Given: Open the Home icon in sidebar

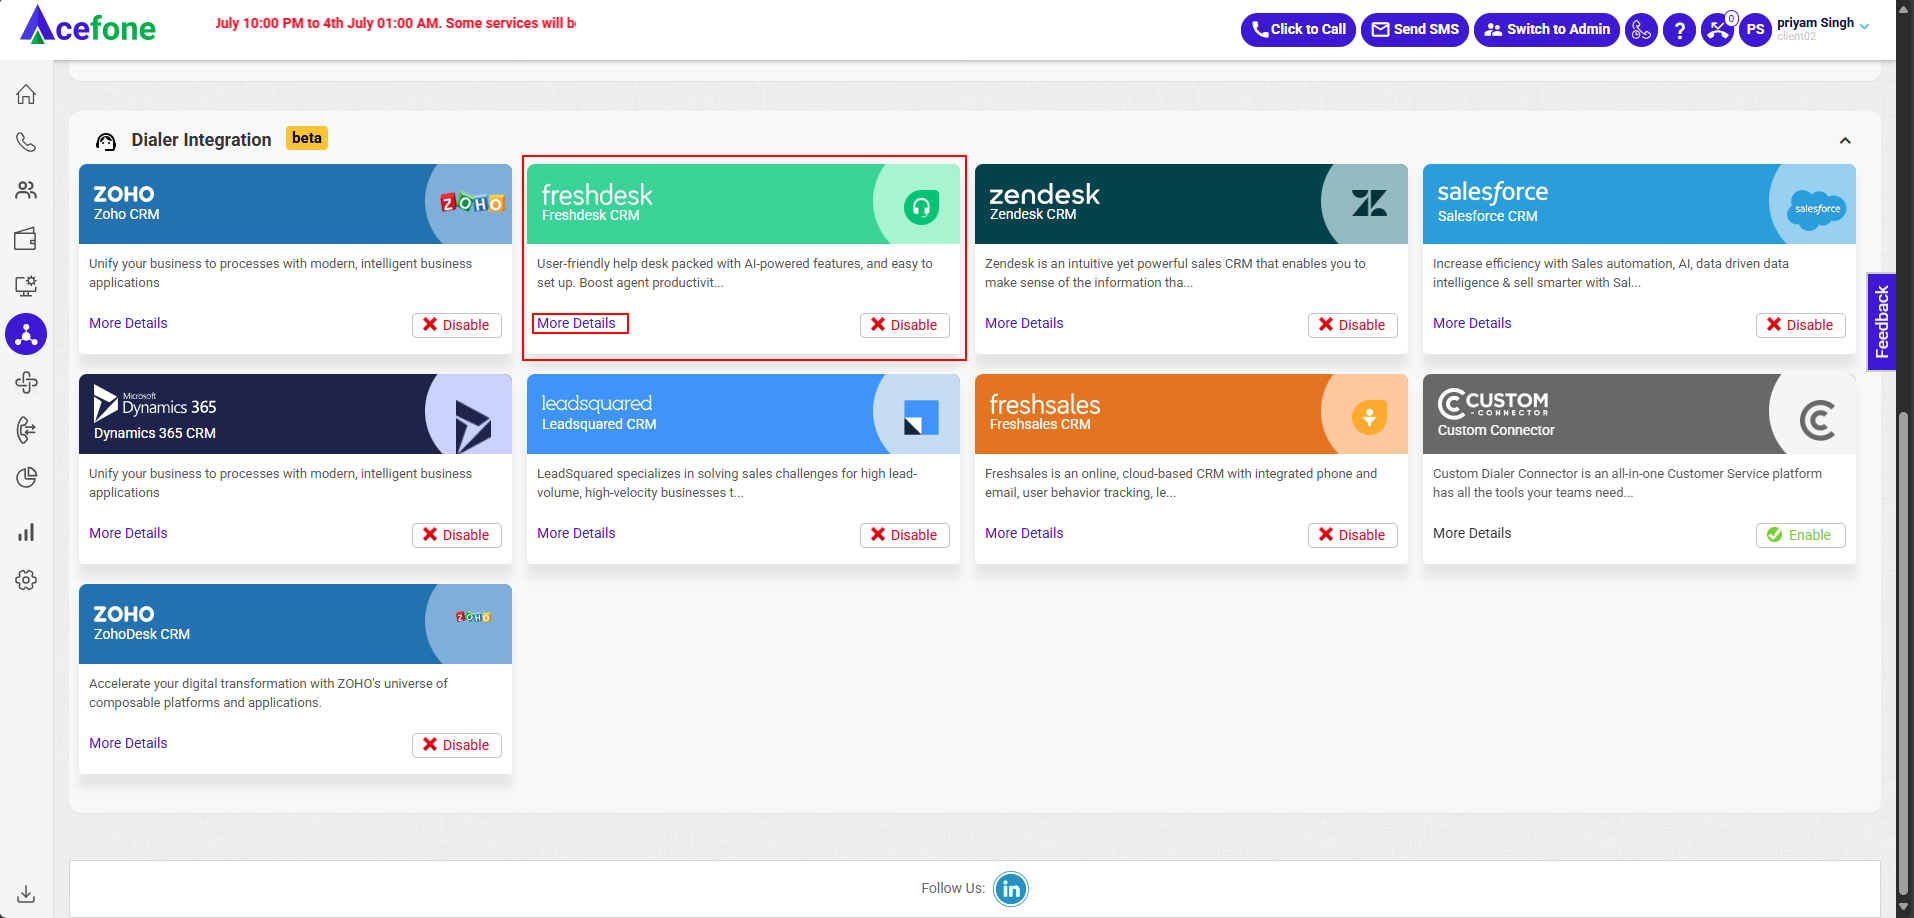Looking at the screenshot, I should coord(26,94).
